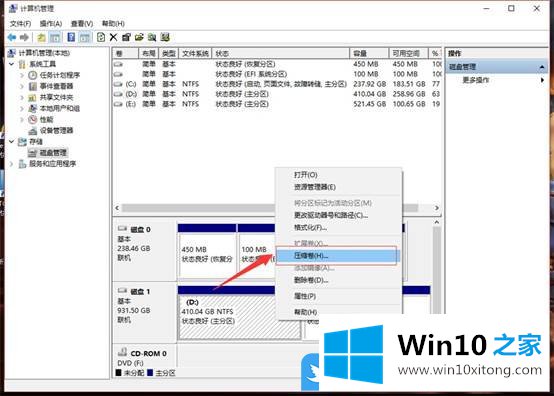Select the 450 MB recovery partition on 磁盘 0
Image resolution: width=554 pixels, height=396 pixels.
207,251
